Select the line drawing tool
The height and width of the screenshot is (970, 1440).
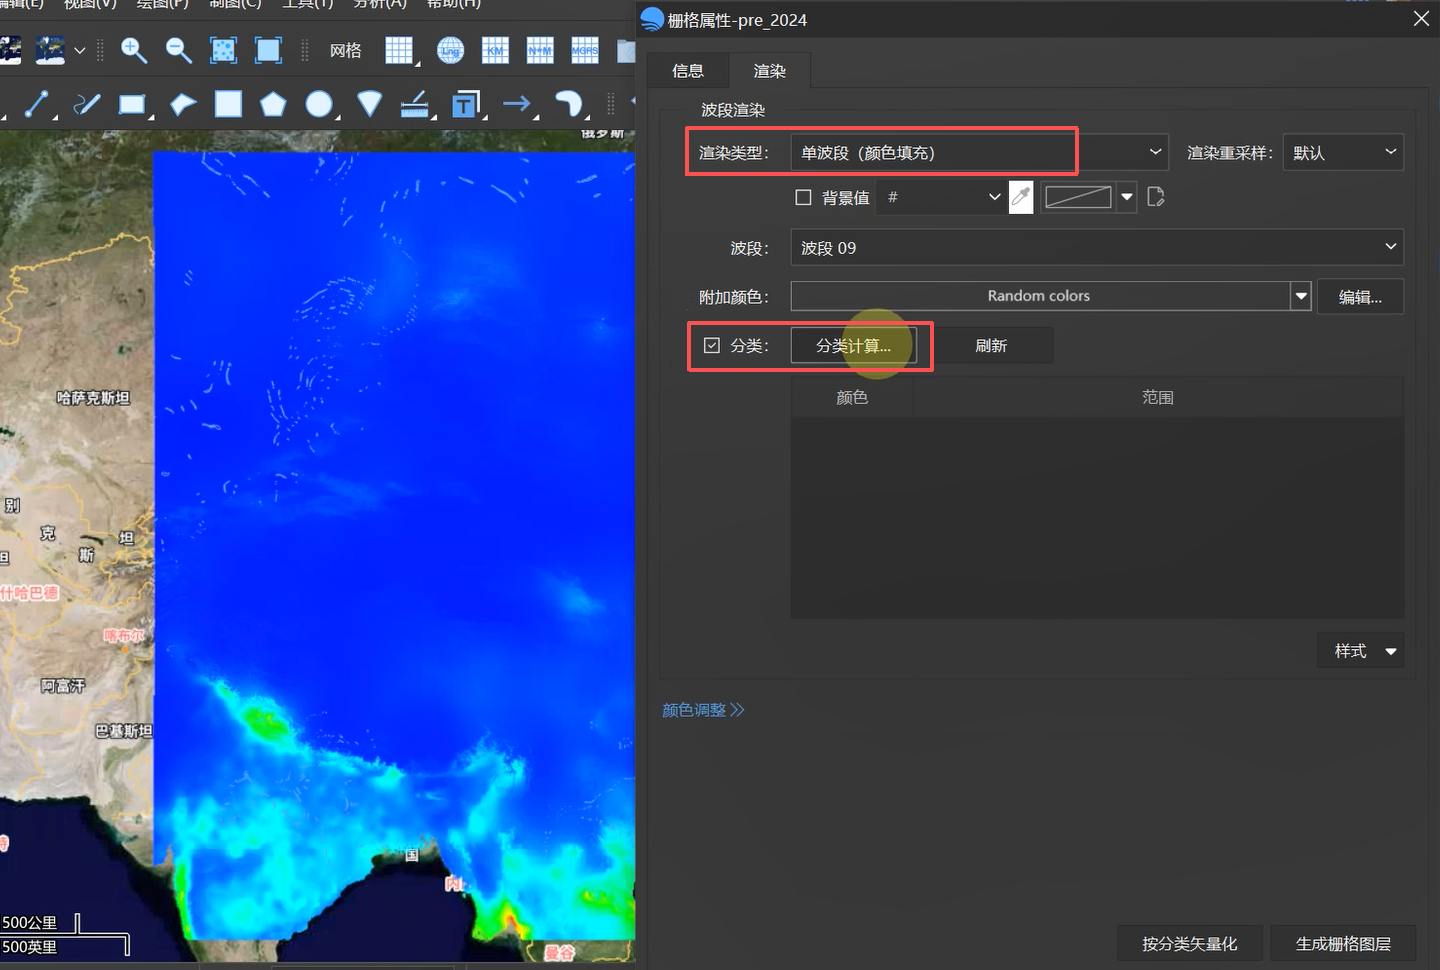[36, 104]
